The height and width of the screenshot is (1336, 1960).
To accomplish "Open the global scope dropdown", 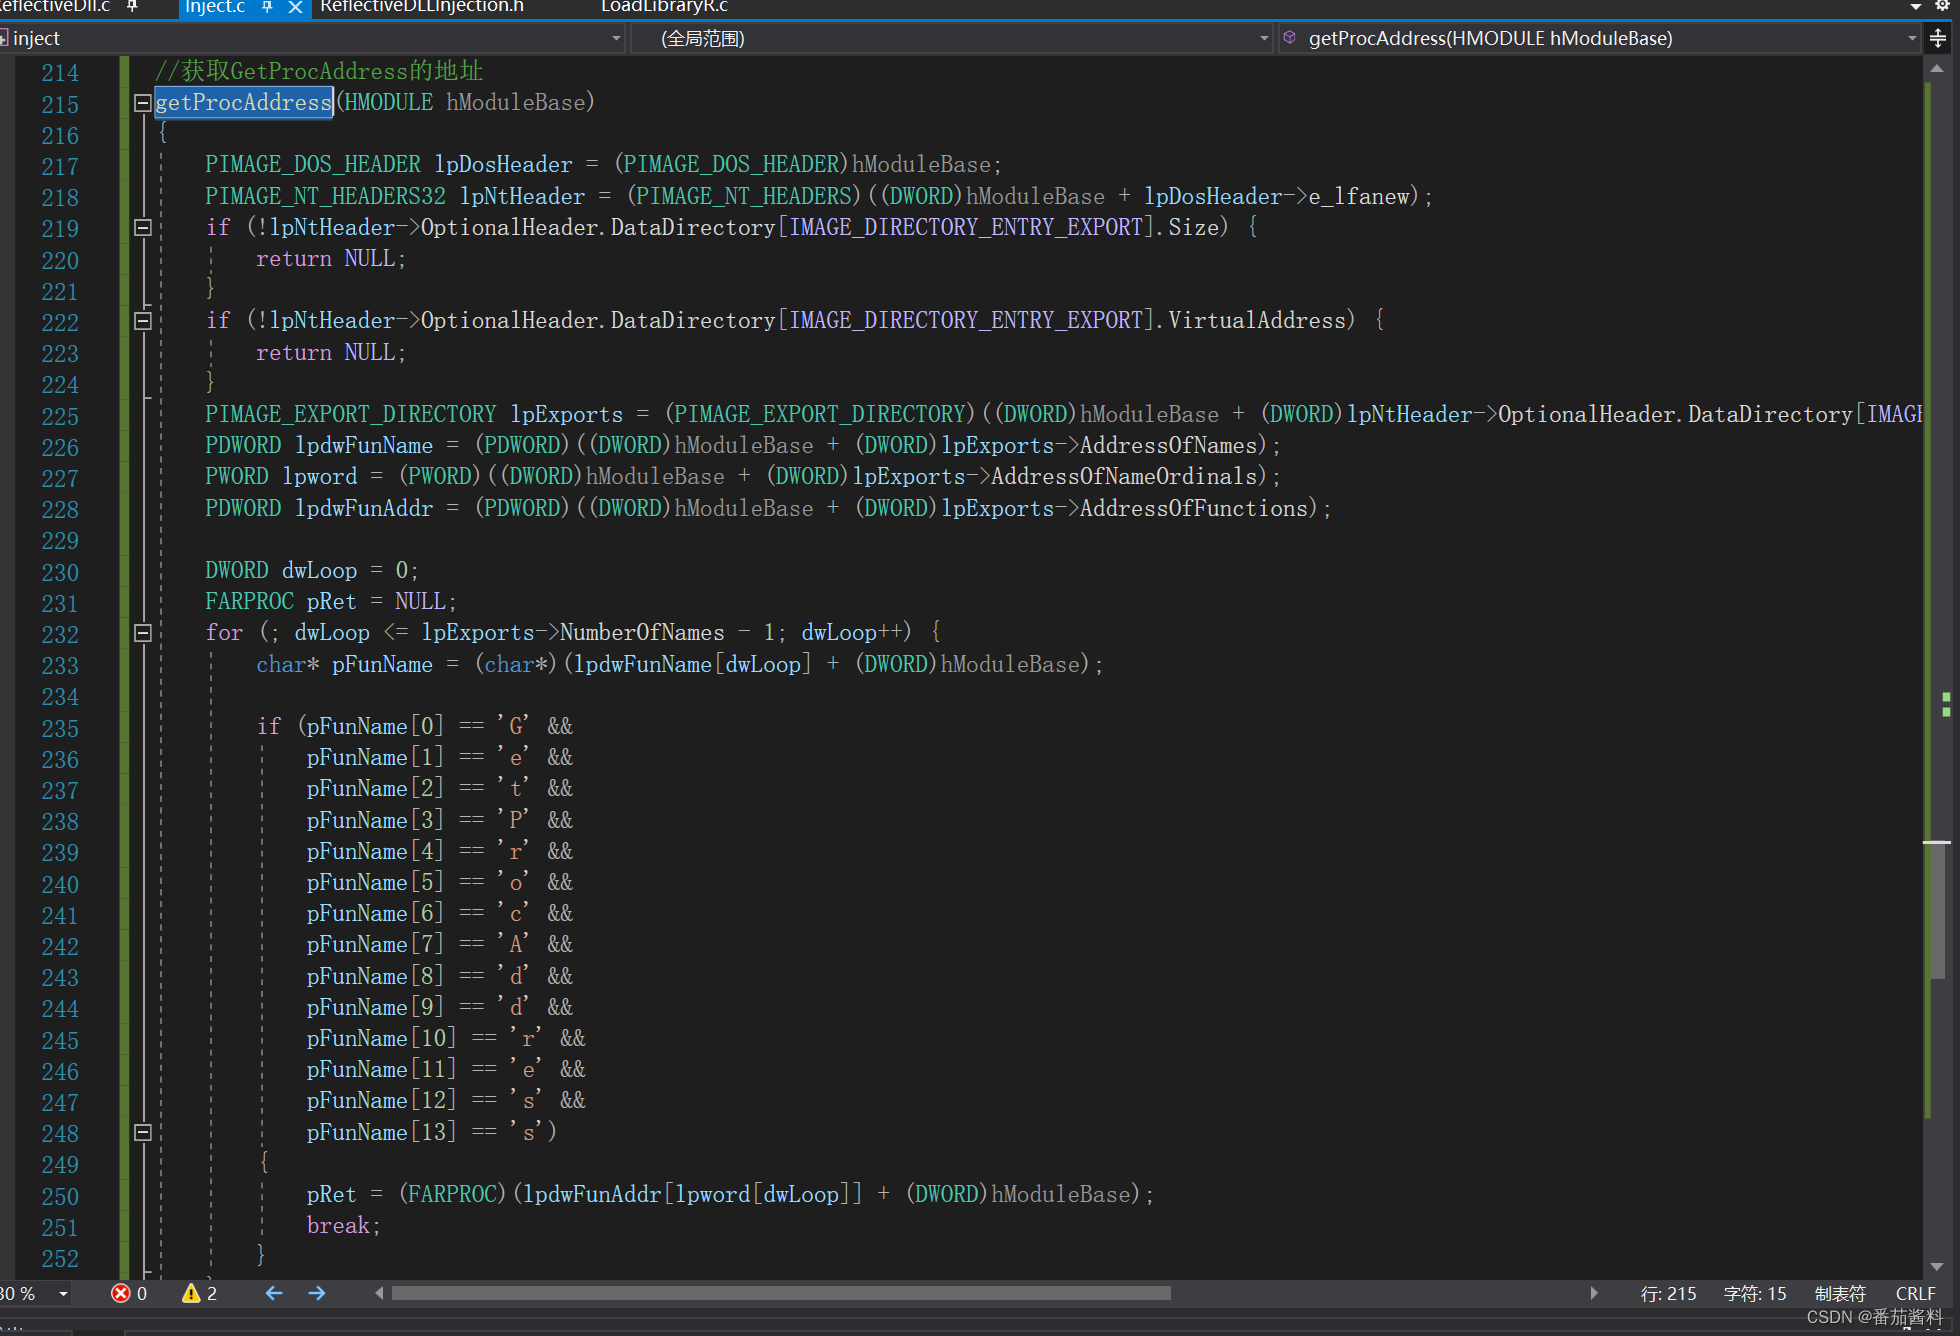I will coord(1264,38).
